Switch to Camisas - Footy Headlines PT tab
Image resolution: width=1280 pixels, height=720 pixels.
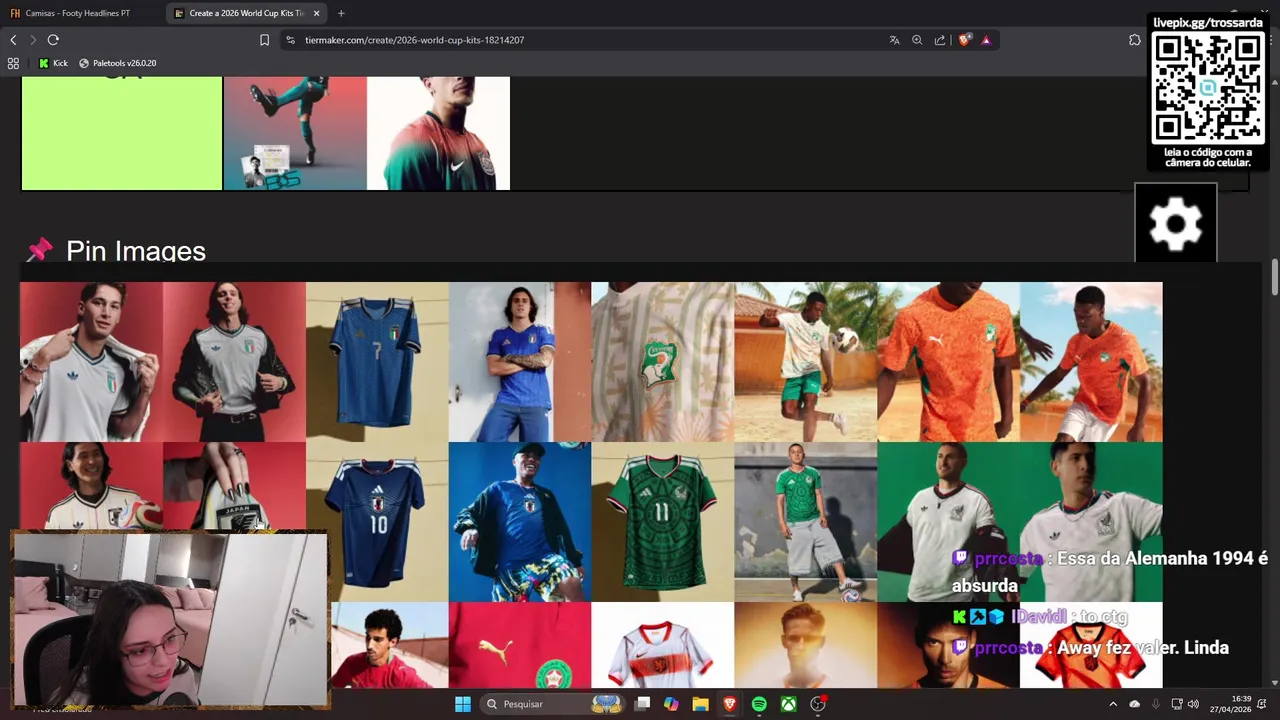(78, 13)
